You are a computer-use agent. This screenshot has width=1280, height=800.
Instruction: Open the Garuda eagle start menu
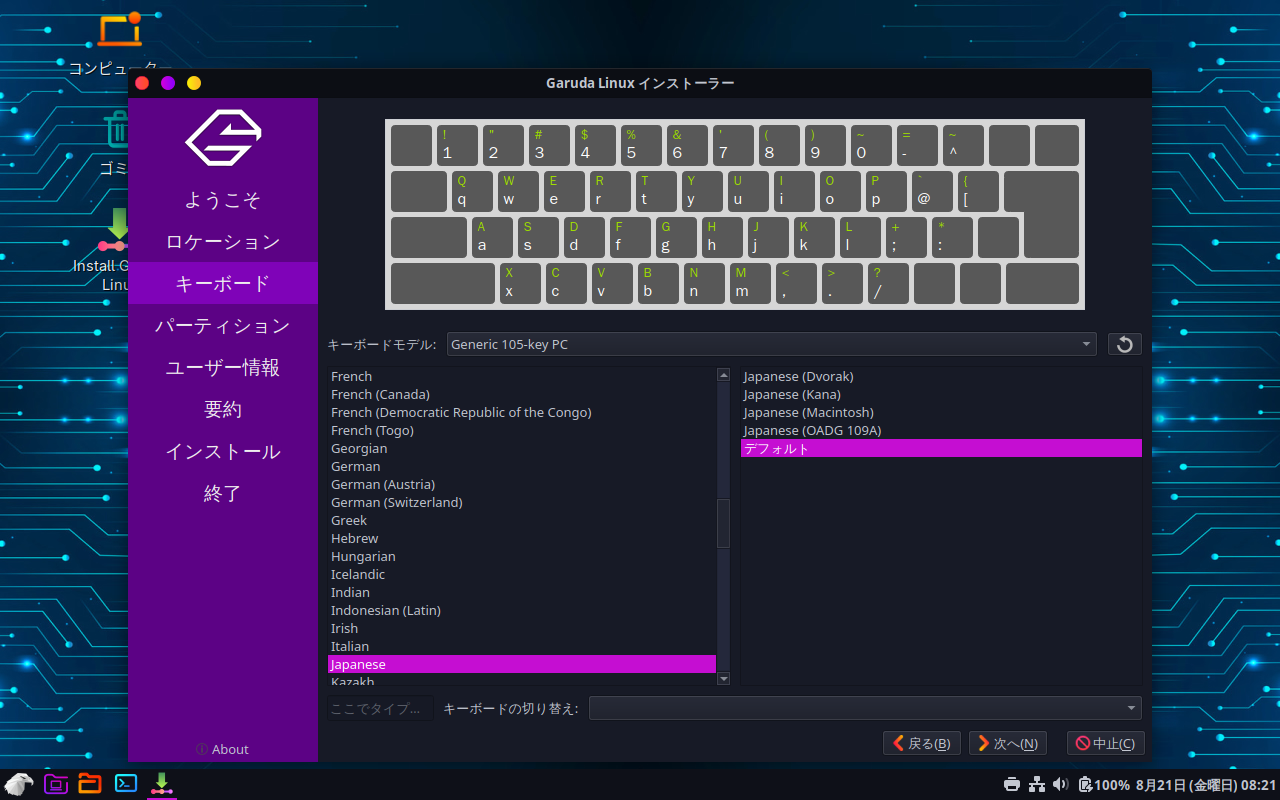[x=19, y=784]
